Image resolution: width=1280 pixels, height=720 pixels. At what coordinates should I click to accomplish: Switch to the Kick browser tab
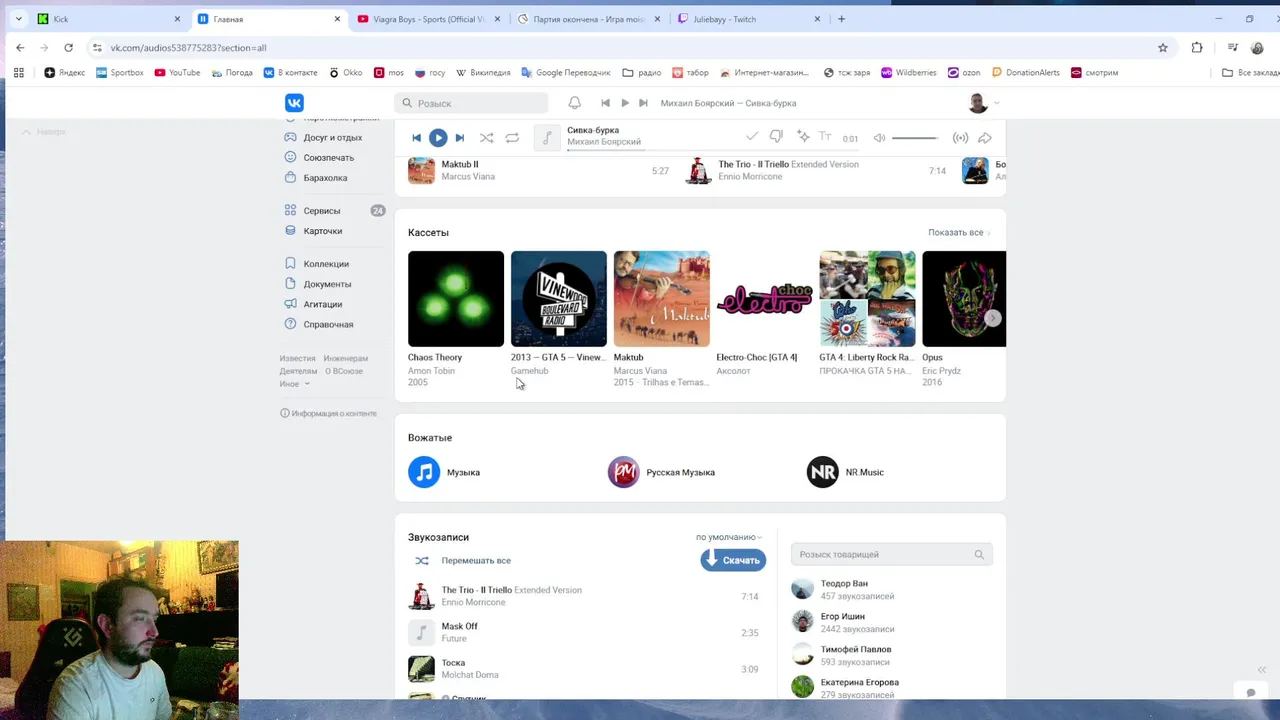click(108, 19)
